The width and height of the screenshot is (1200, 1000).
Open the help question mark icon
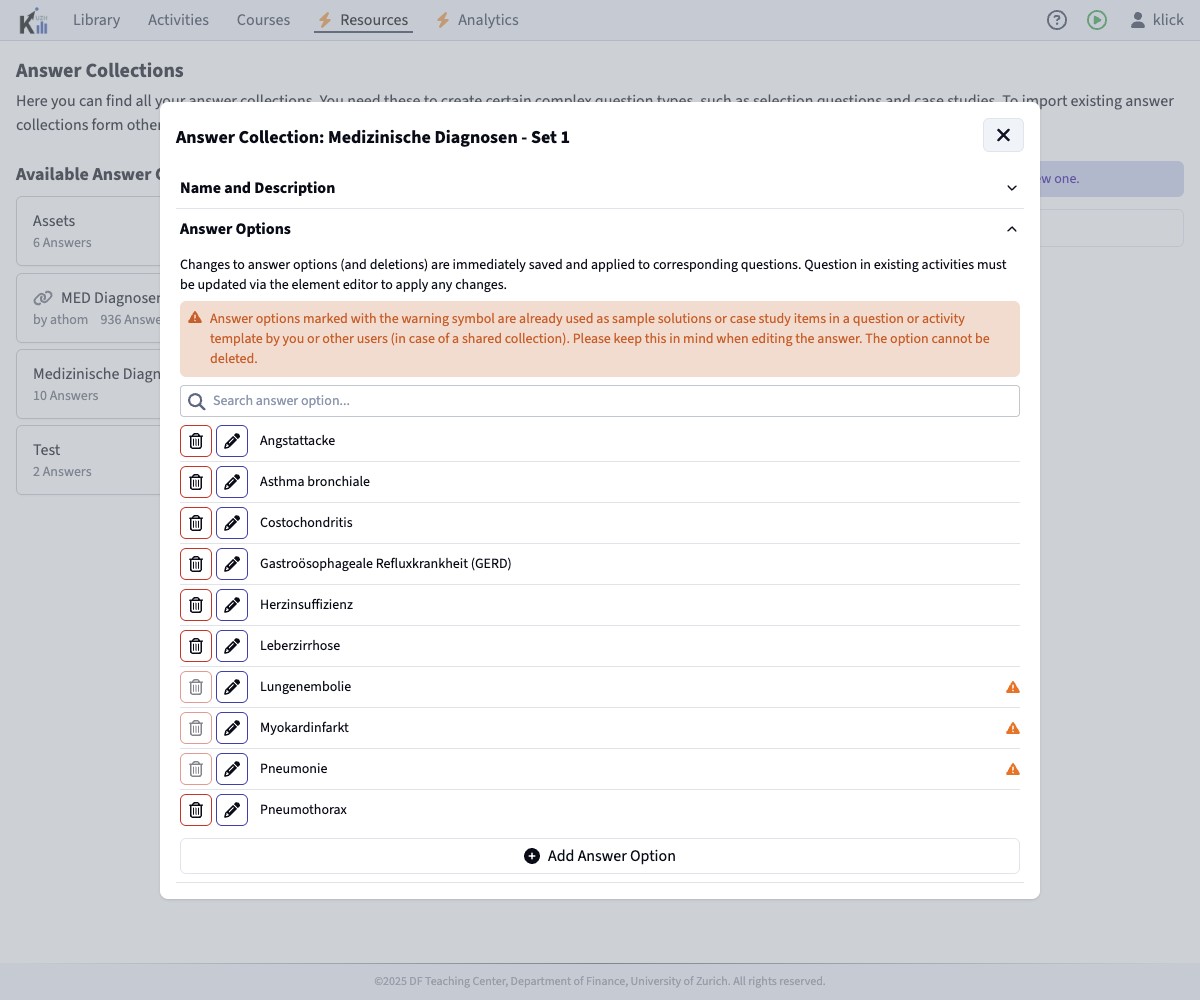pos(1057,20)
